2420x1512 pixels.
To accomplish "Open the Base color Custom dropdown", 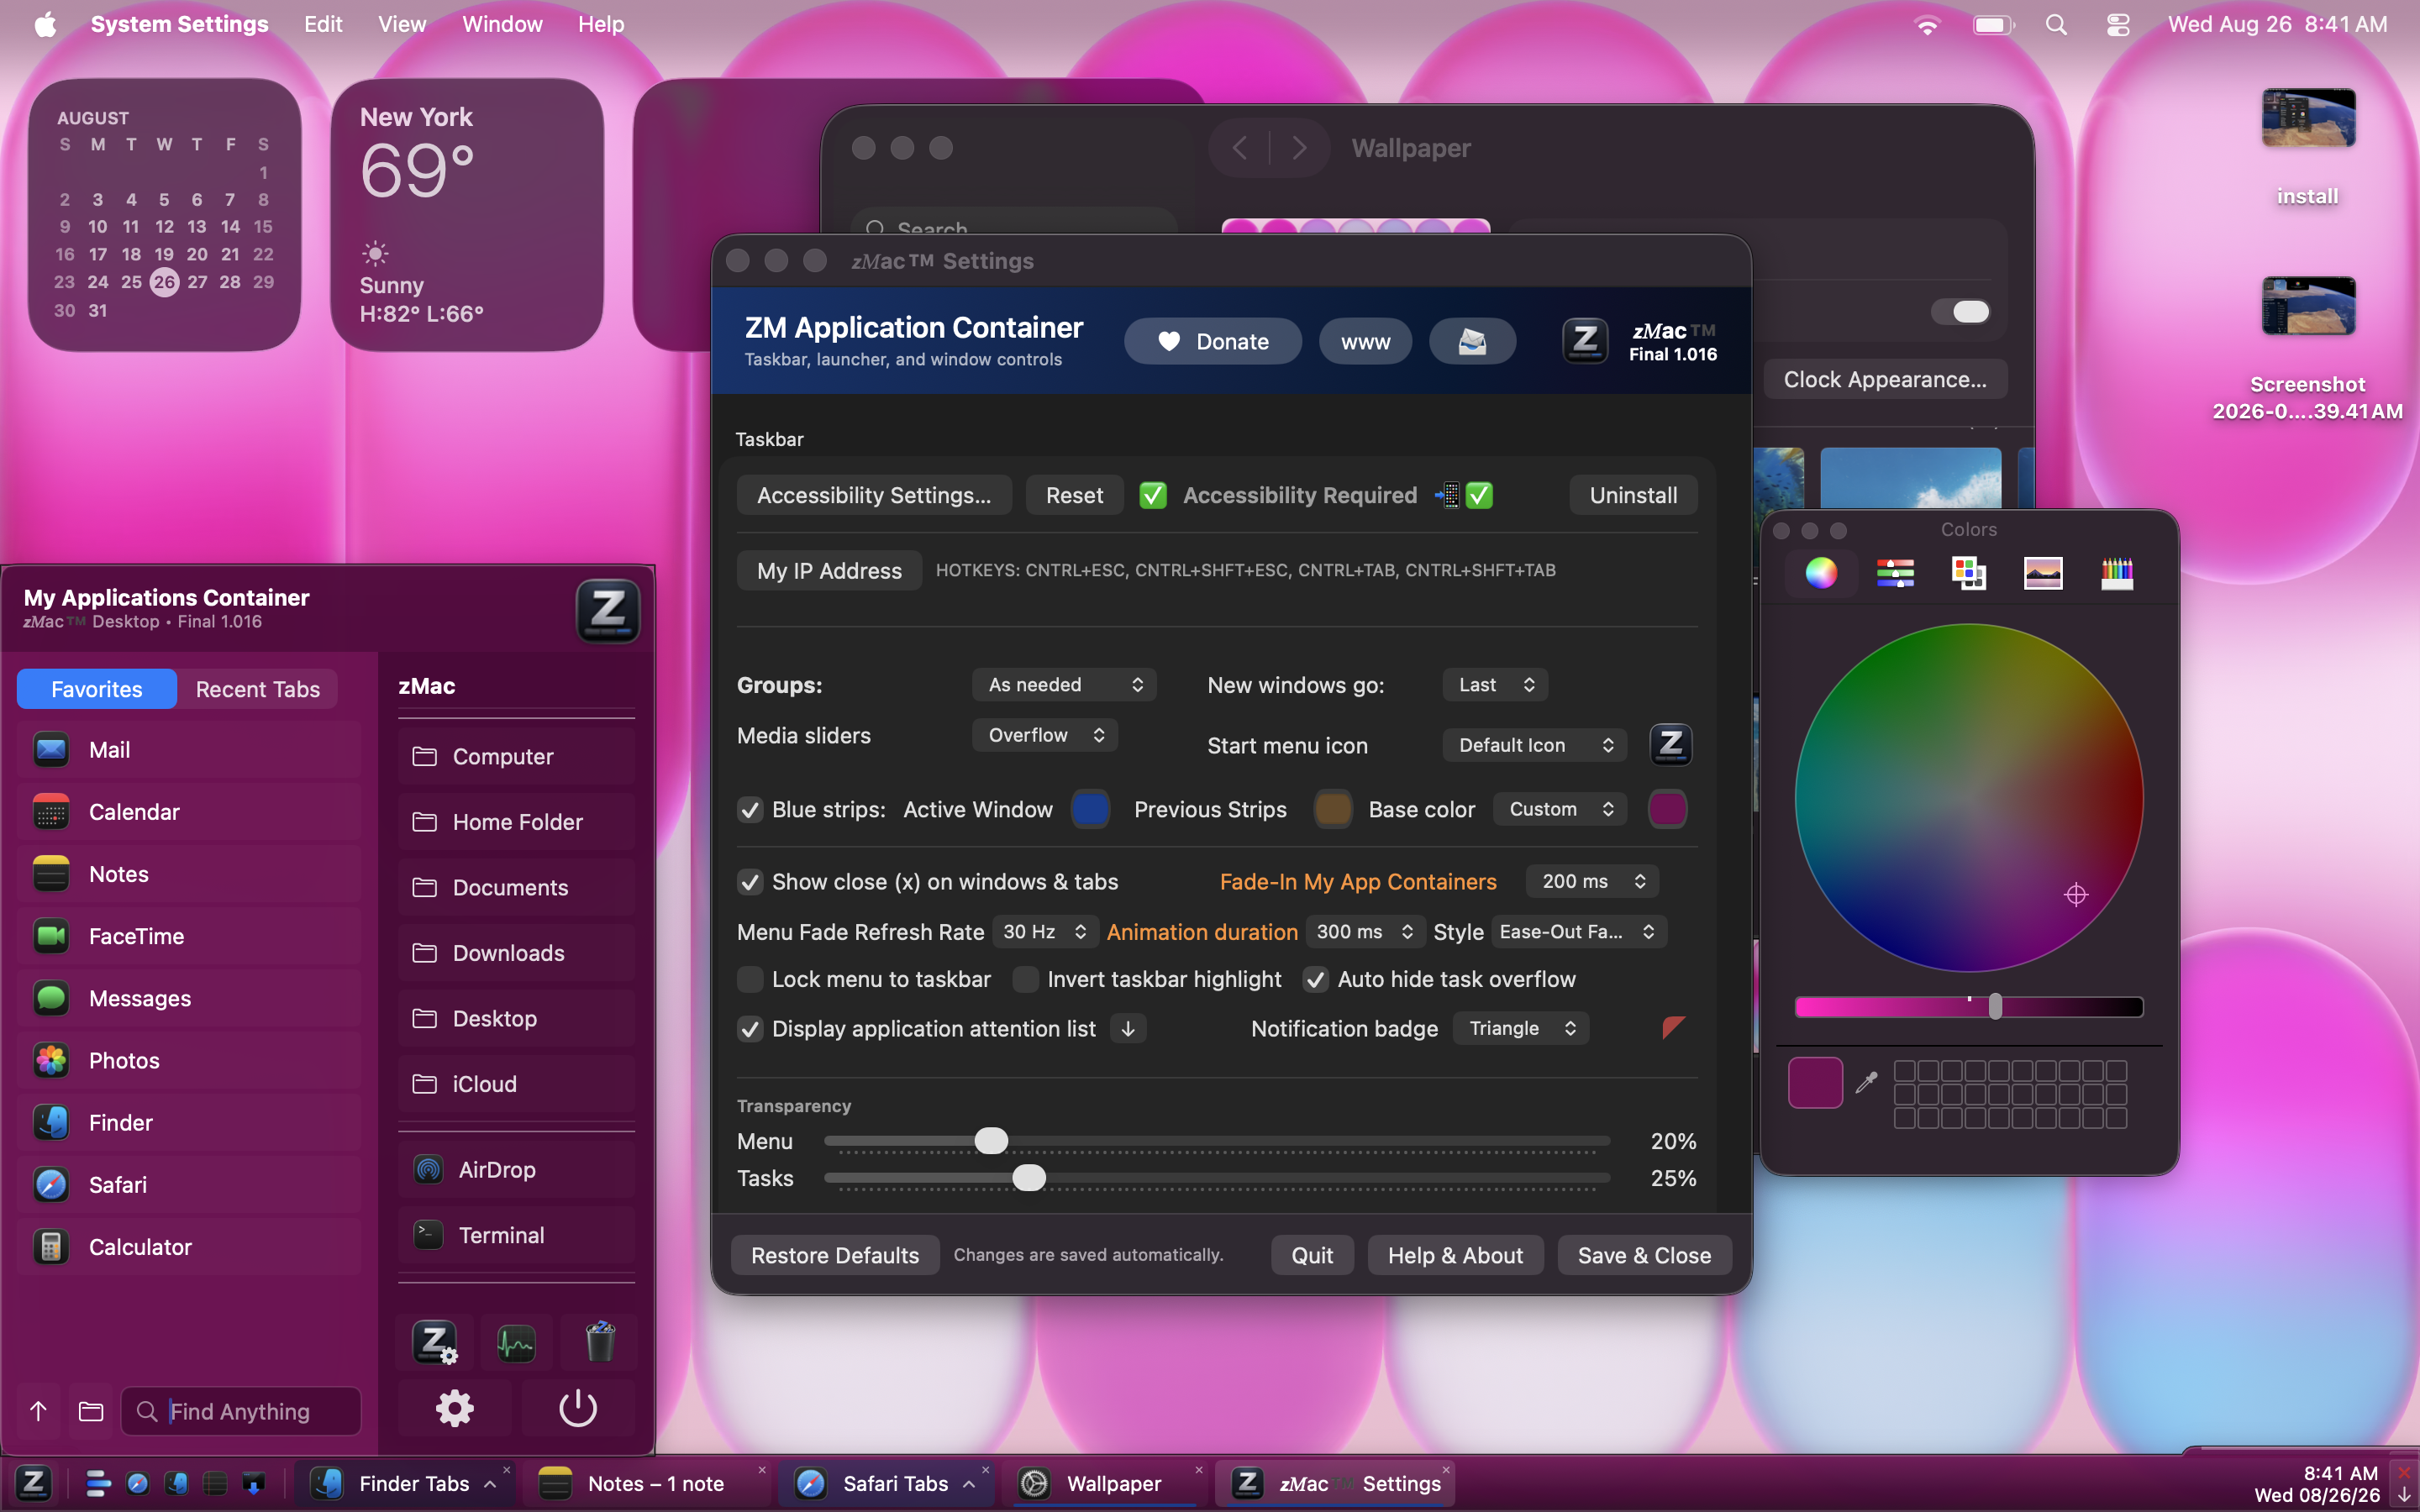I will [x=1560, y=809].
